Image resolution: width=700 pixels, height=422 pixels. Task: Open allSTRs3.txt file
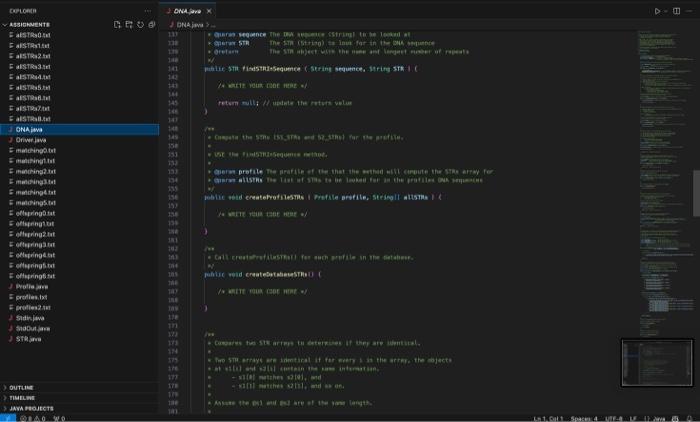33,67
